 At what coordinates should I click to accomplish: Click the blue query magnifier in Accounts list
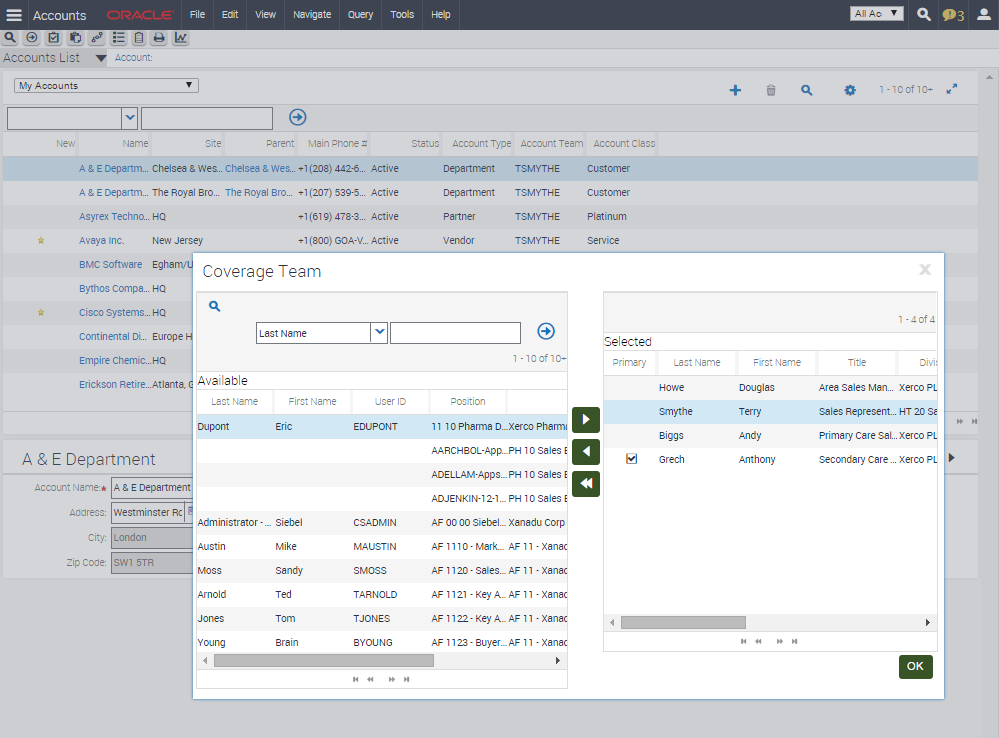tap(807, 90)
